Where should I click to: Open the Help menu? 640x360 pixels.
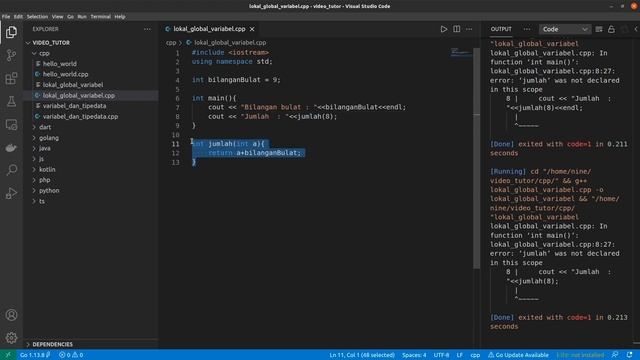coord(120,17)
